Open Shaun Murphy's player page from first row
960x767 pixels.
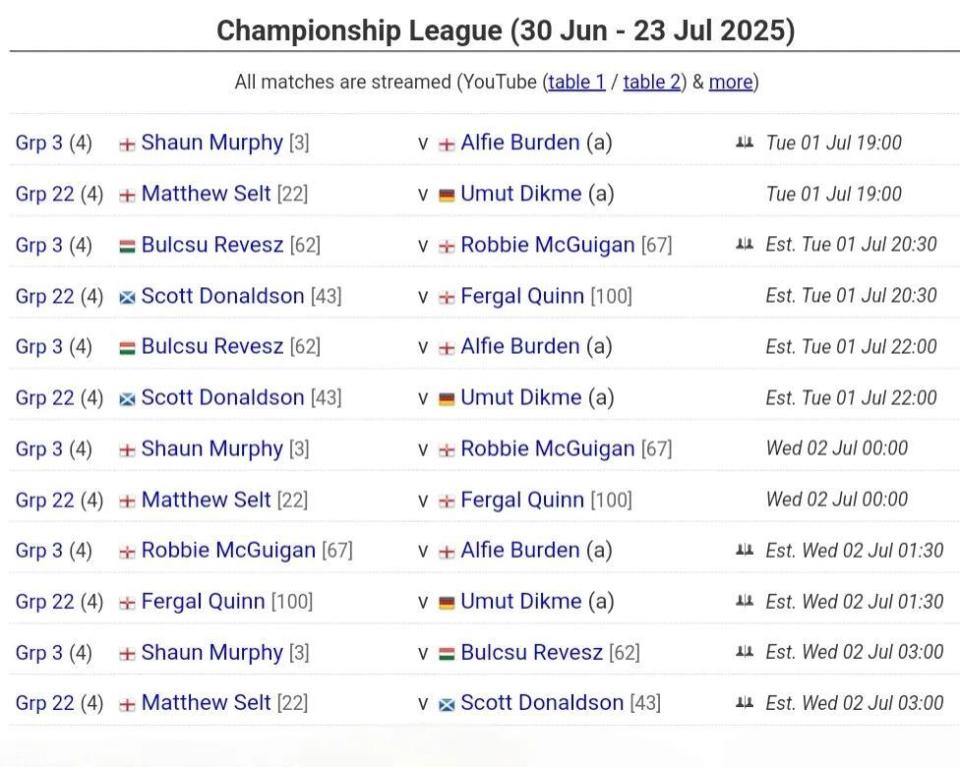pyautogui.click(x=212, y=142)
